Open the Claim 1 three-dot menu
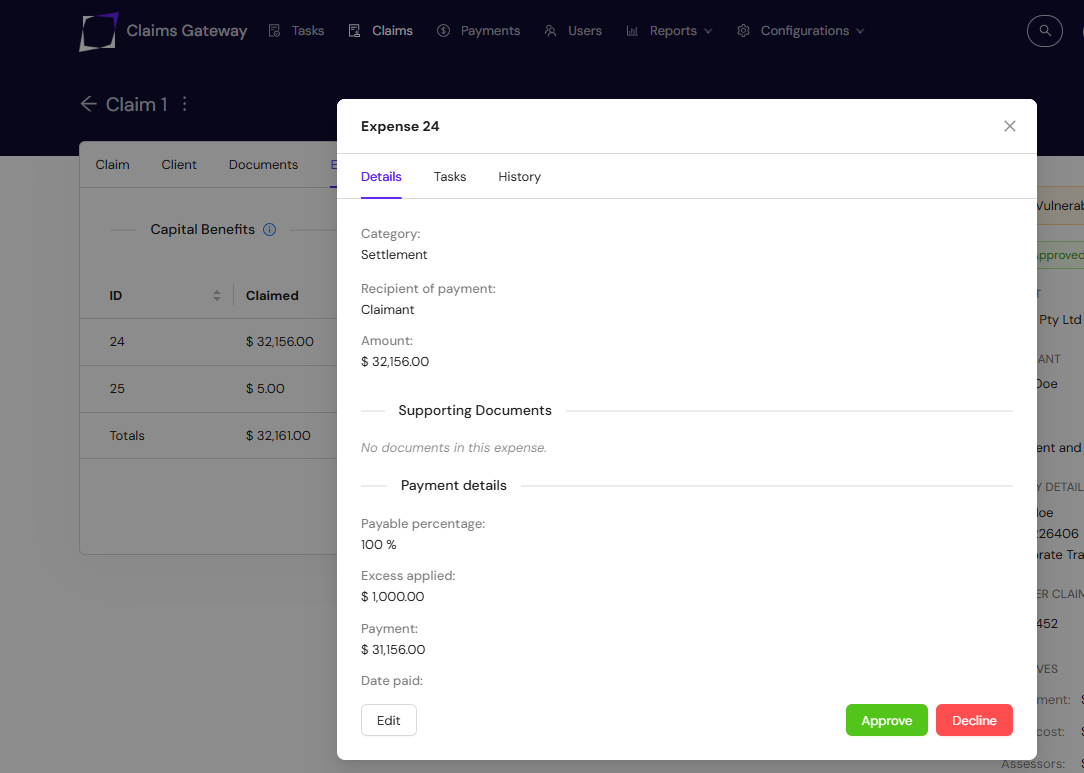This screenshot has width=1084, height=773. point(184,104)
